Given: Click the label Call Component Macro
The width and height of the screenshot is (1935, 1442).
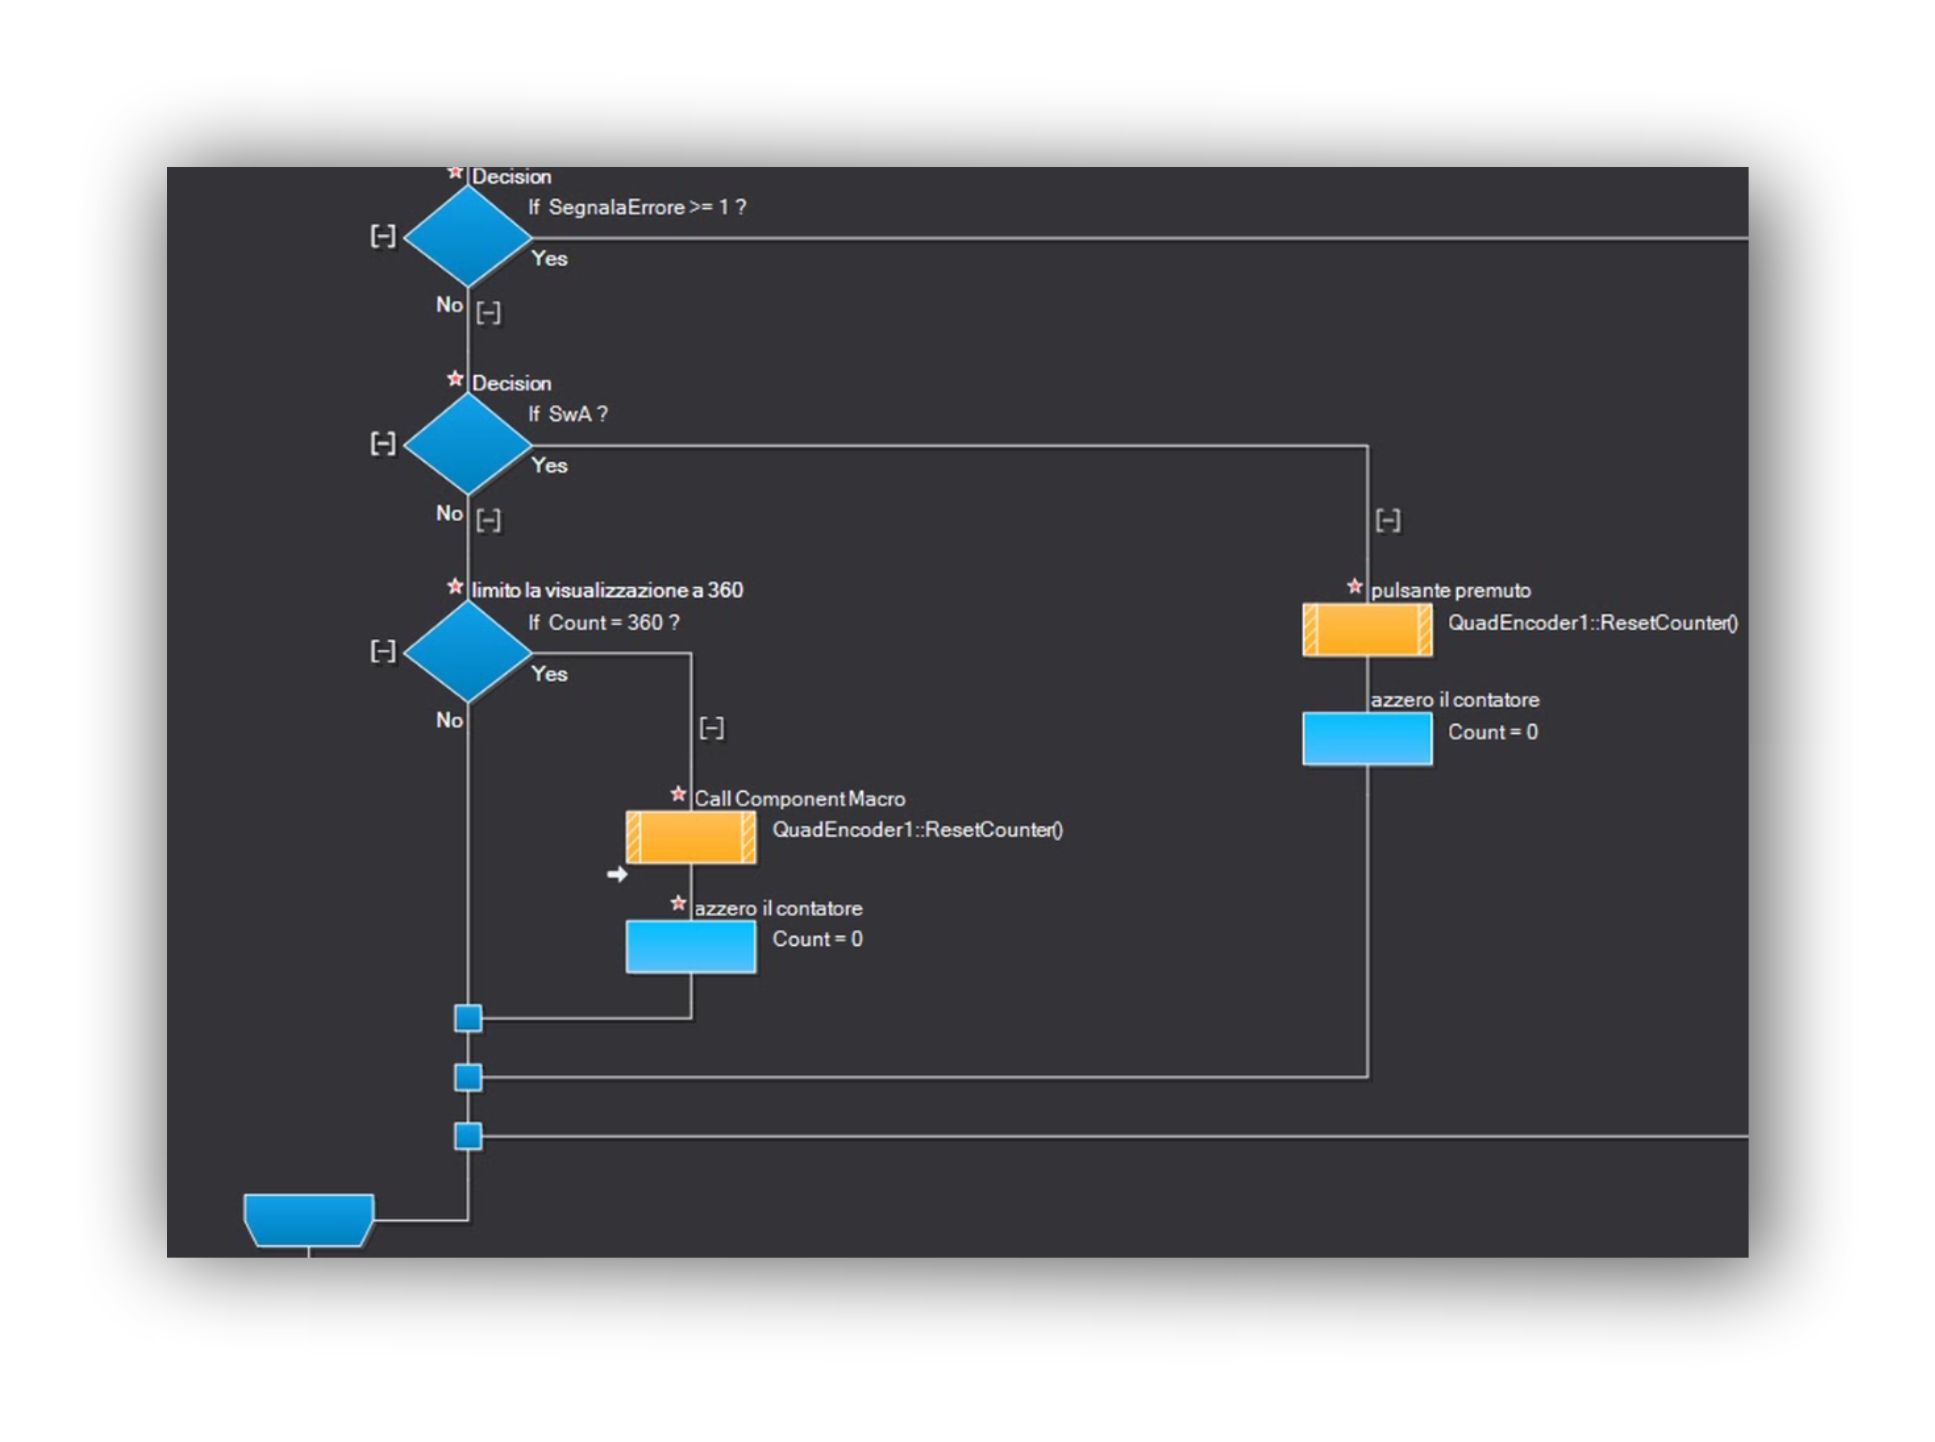Looking at the screenshot, I should [800, 798].
